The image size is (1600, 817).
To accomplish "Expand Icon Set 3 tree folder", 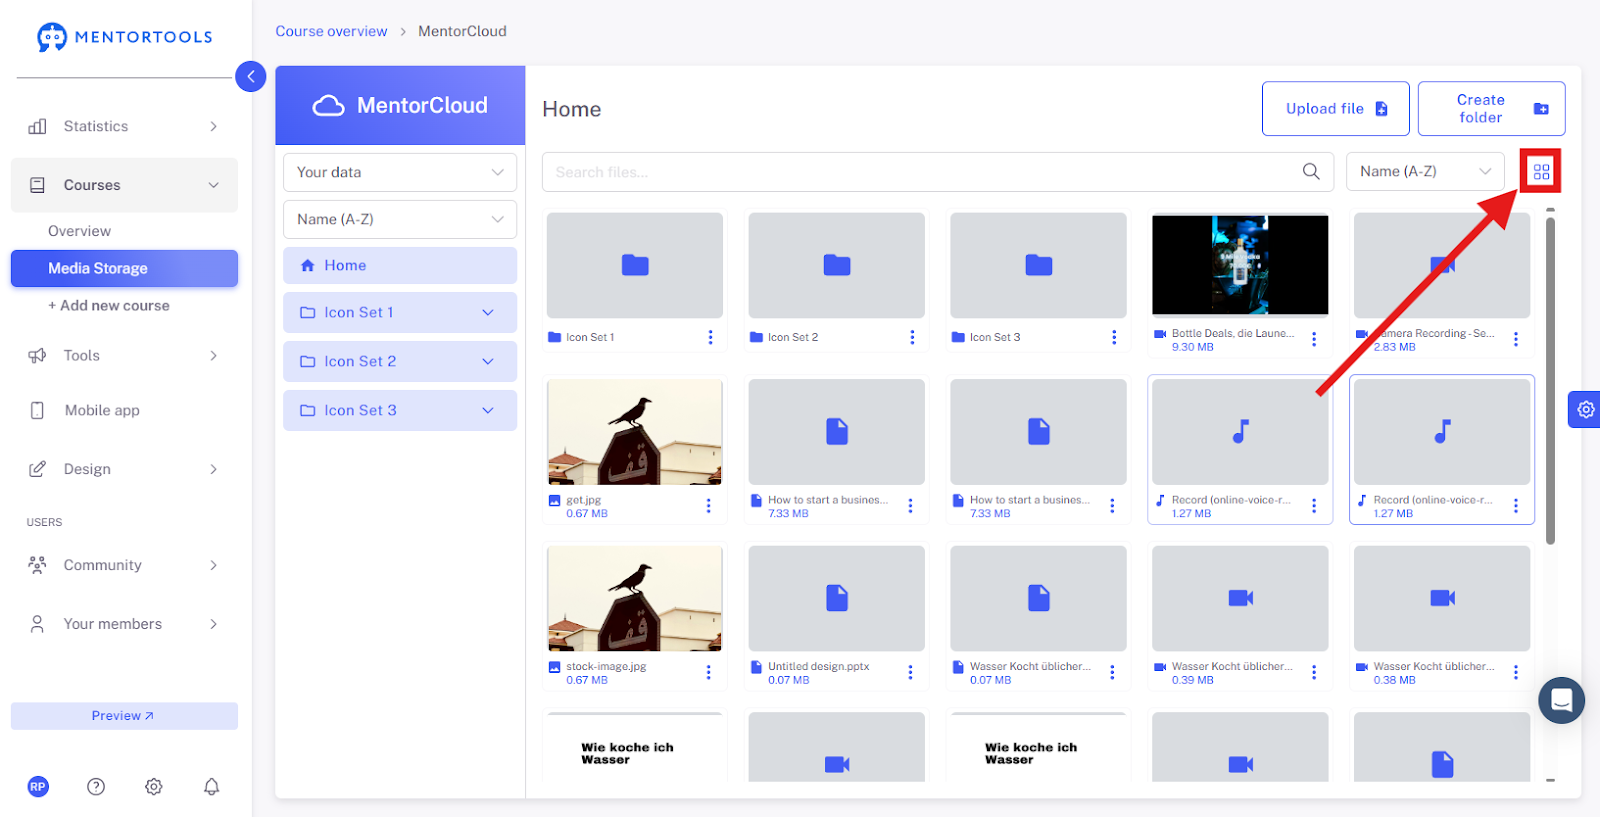I will pyautogui.click(x=488, y=411).
